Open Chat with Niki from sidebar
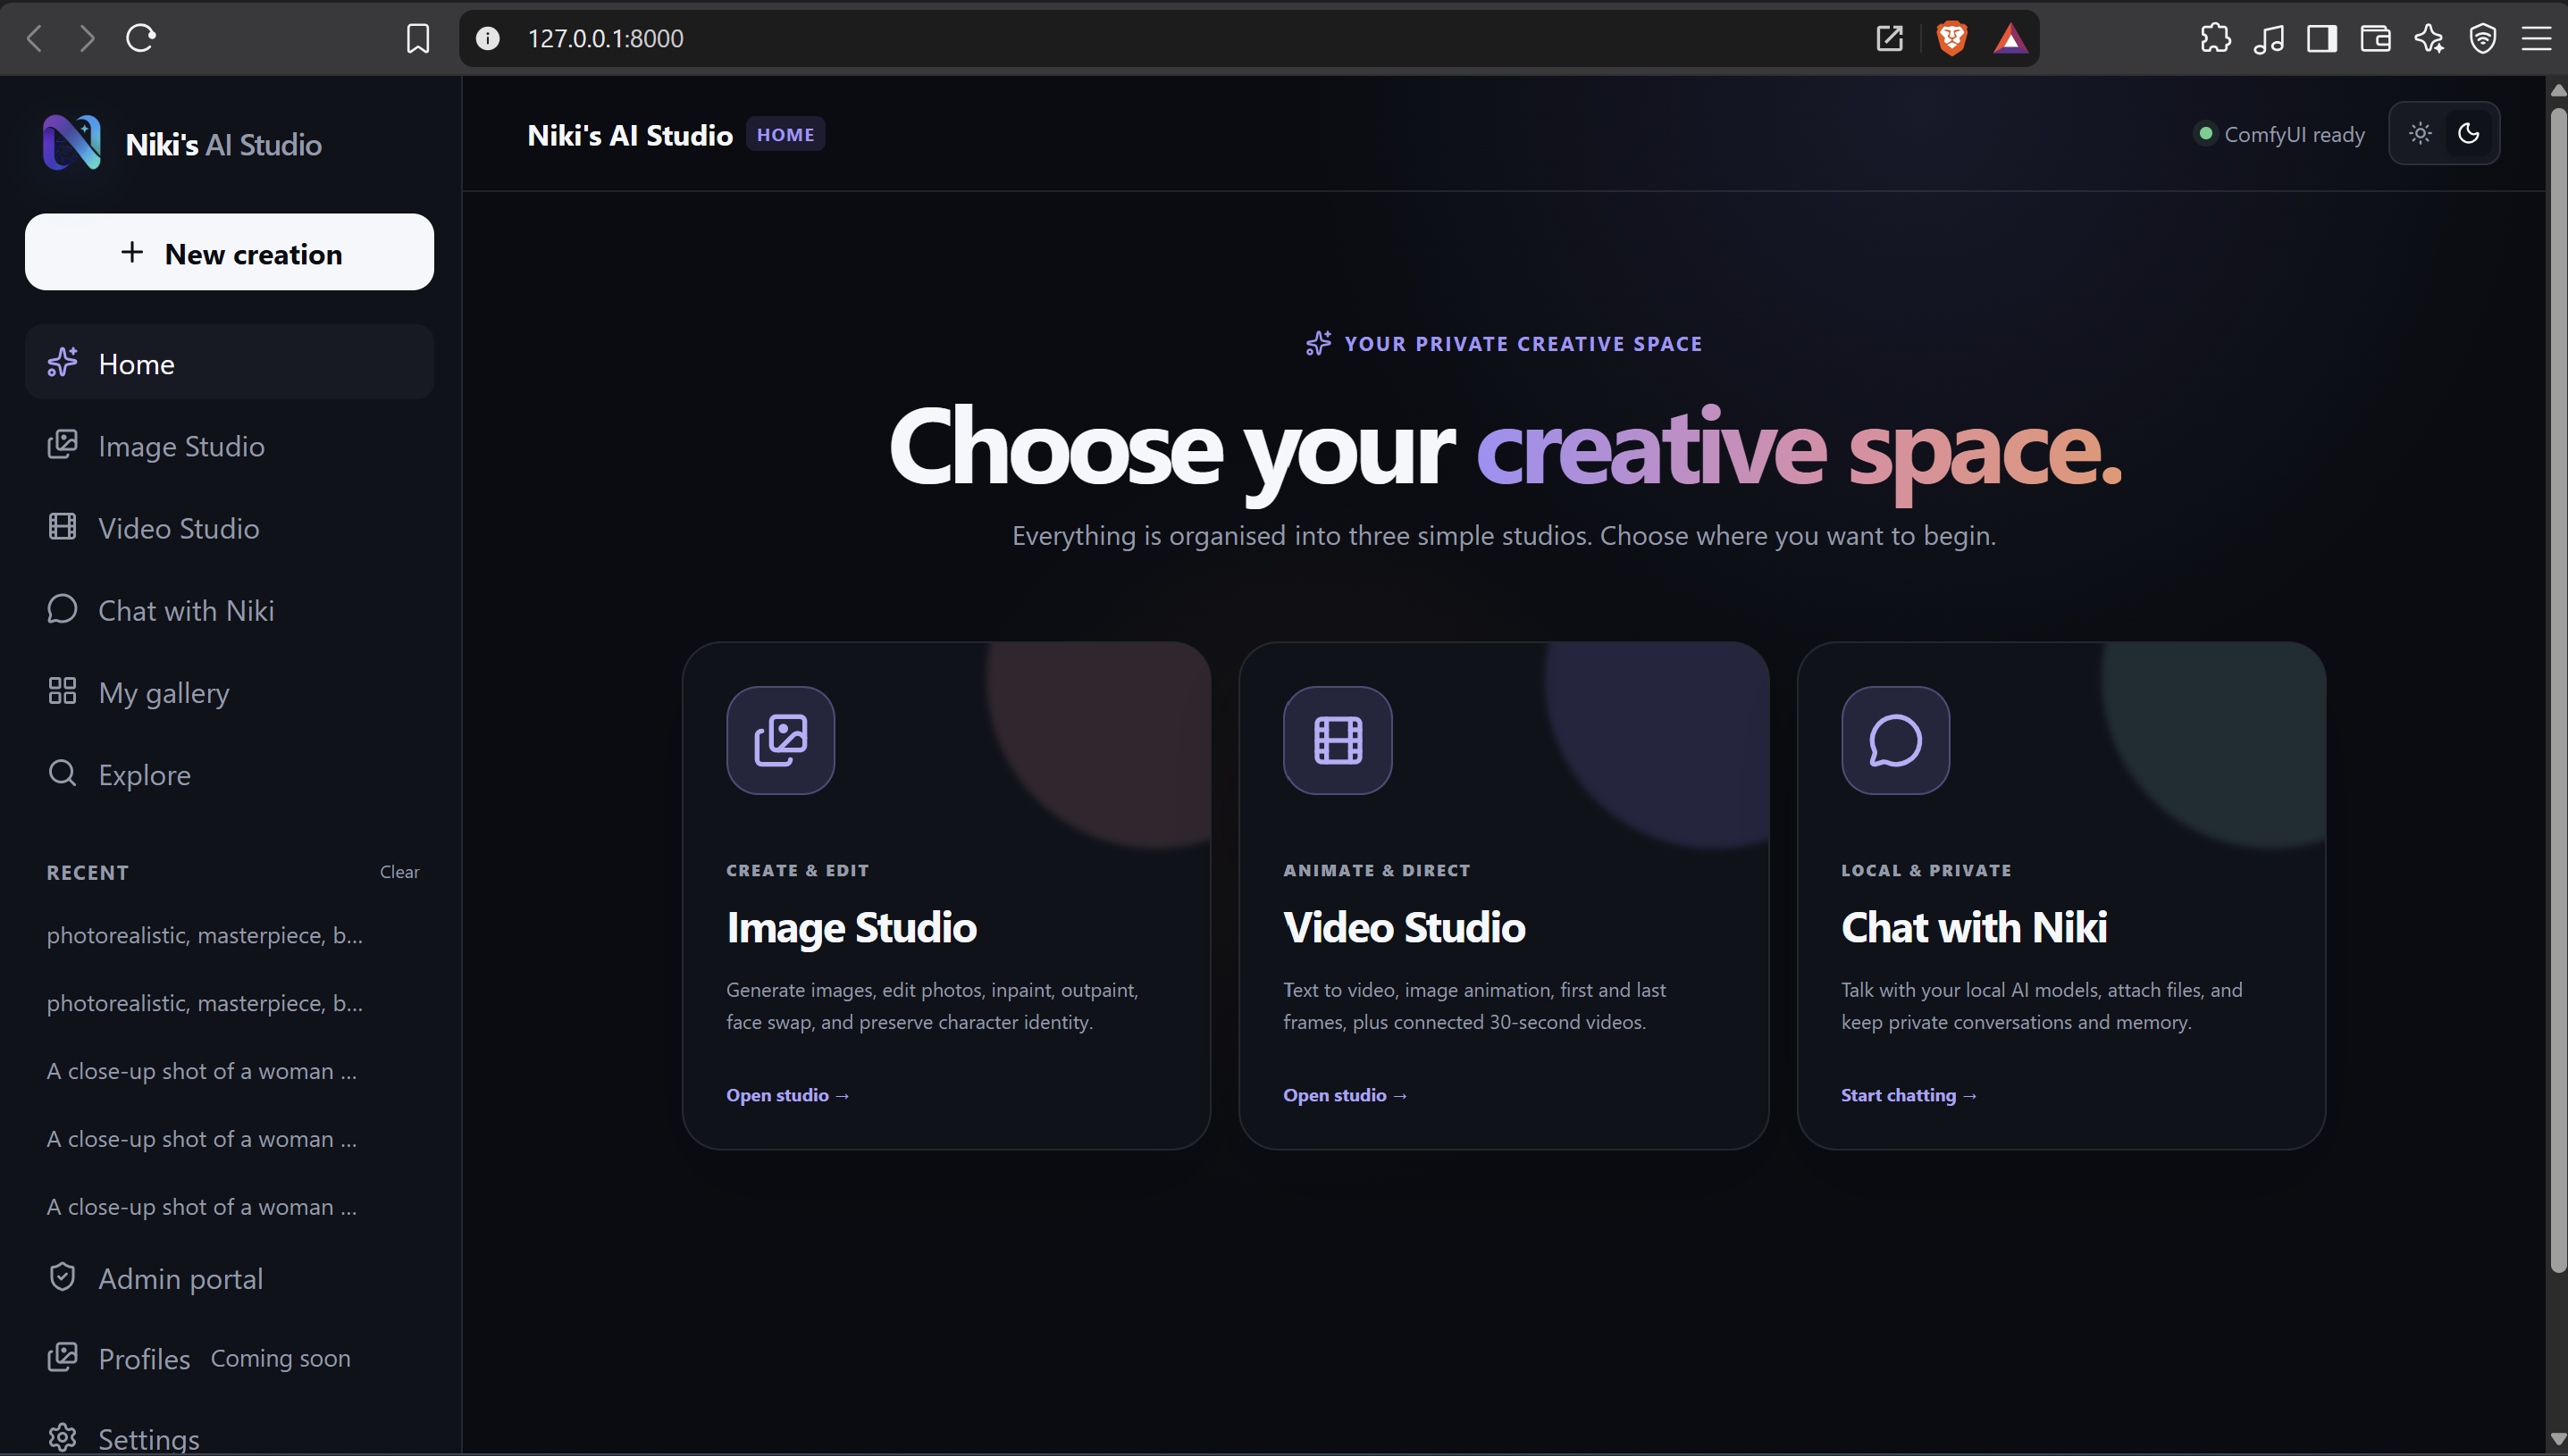 coord(229,609)
